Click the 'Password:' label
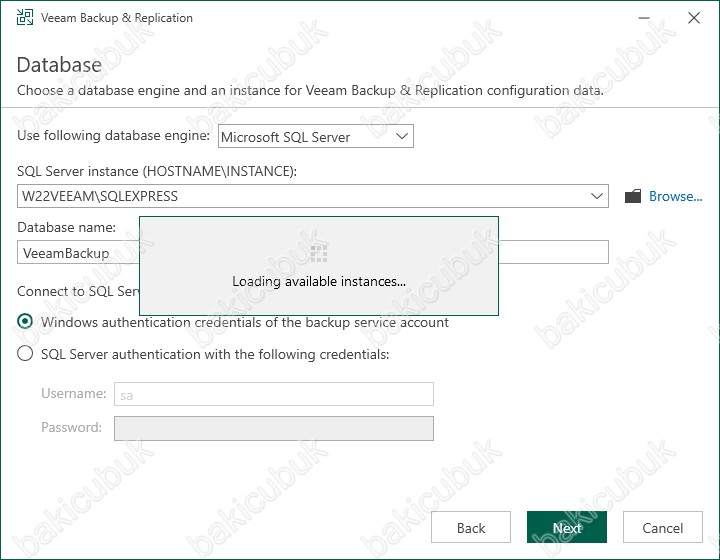The width and height of the screenshot is (720, 560). point(72,427)
